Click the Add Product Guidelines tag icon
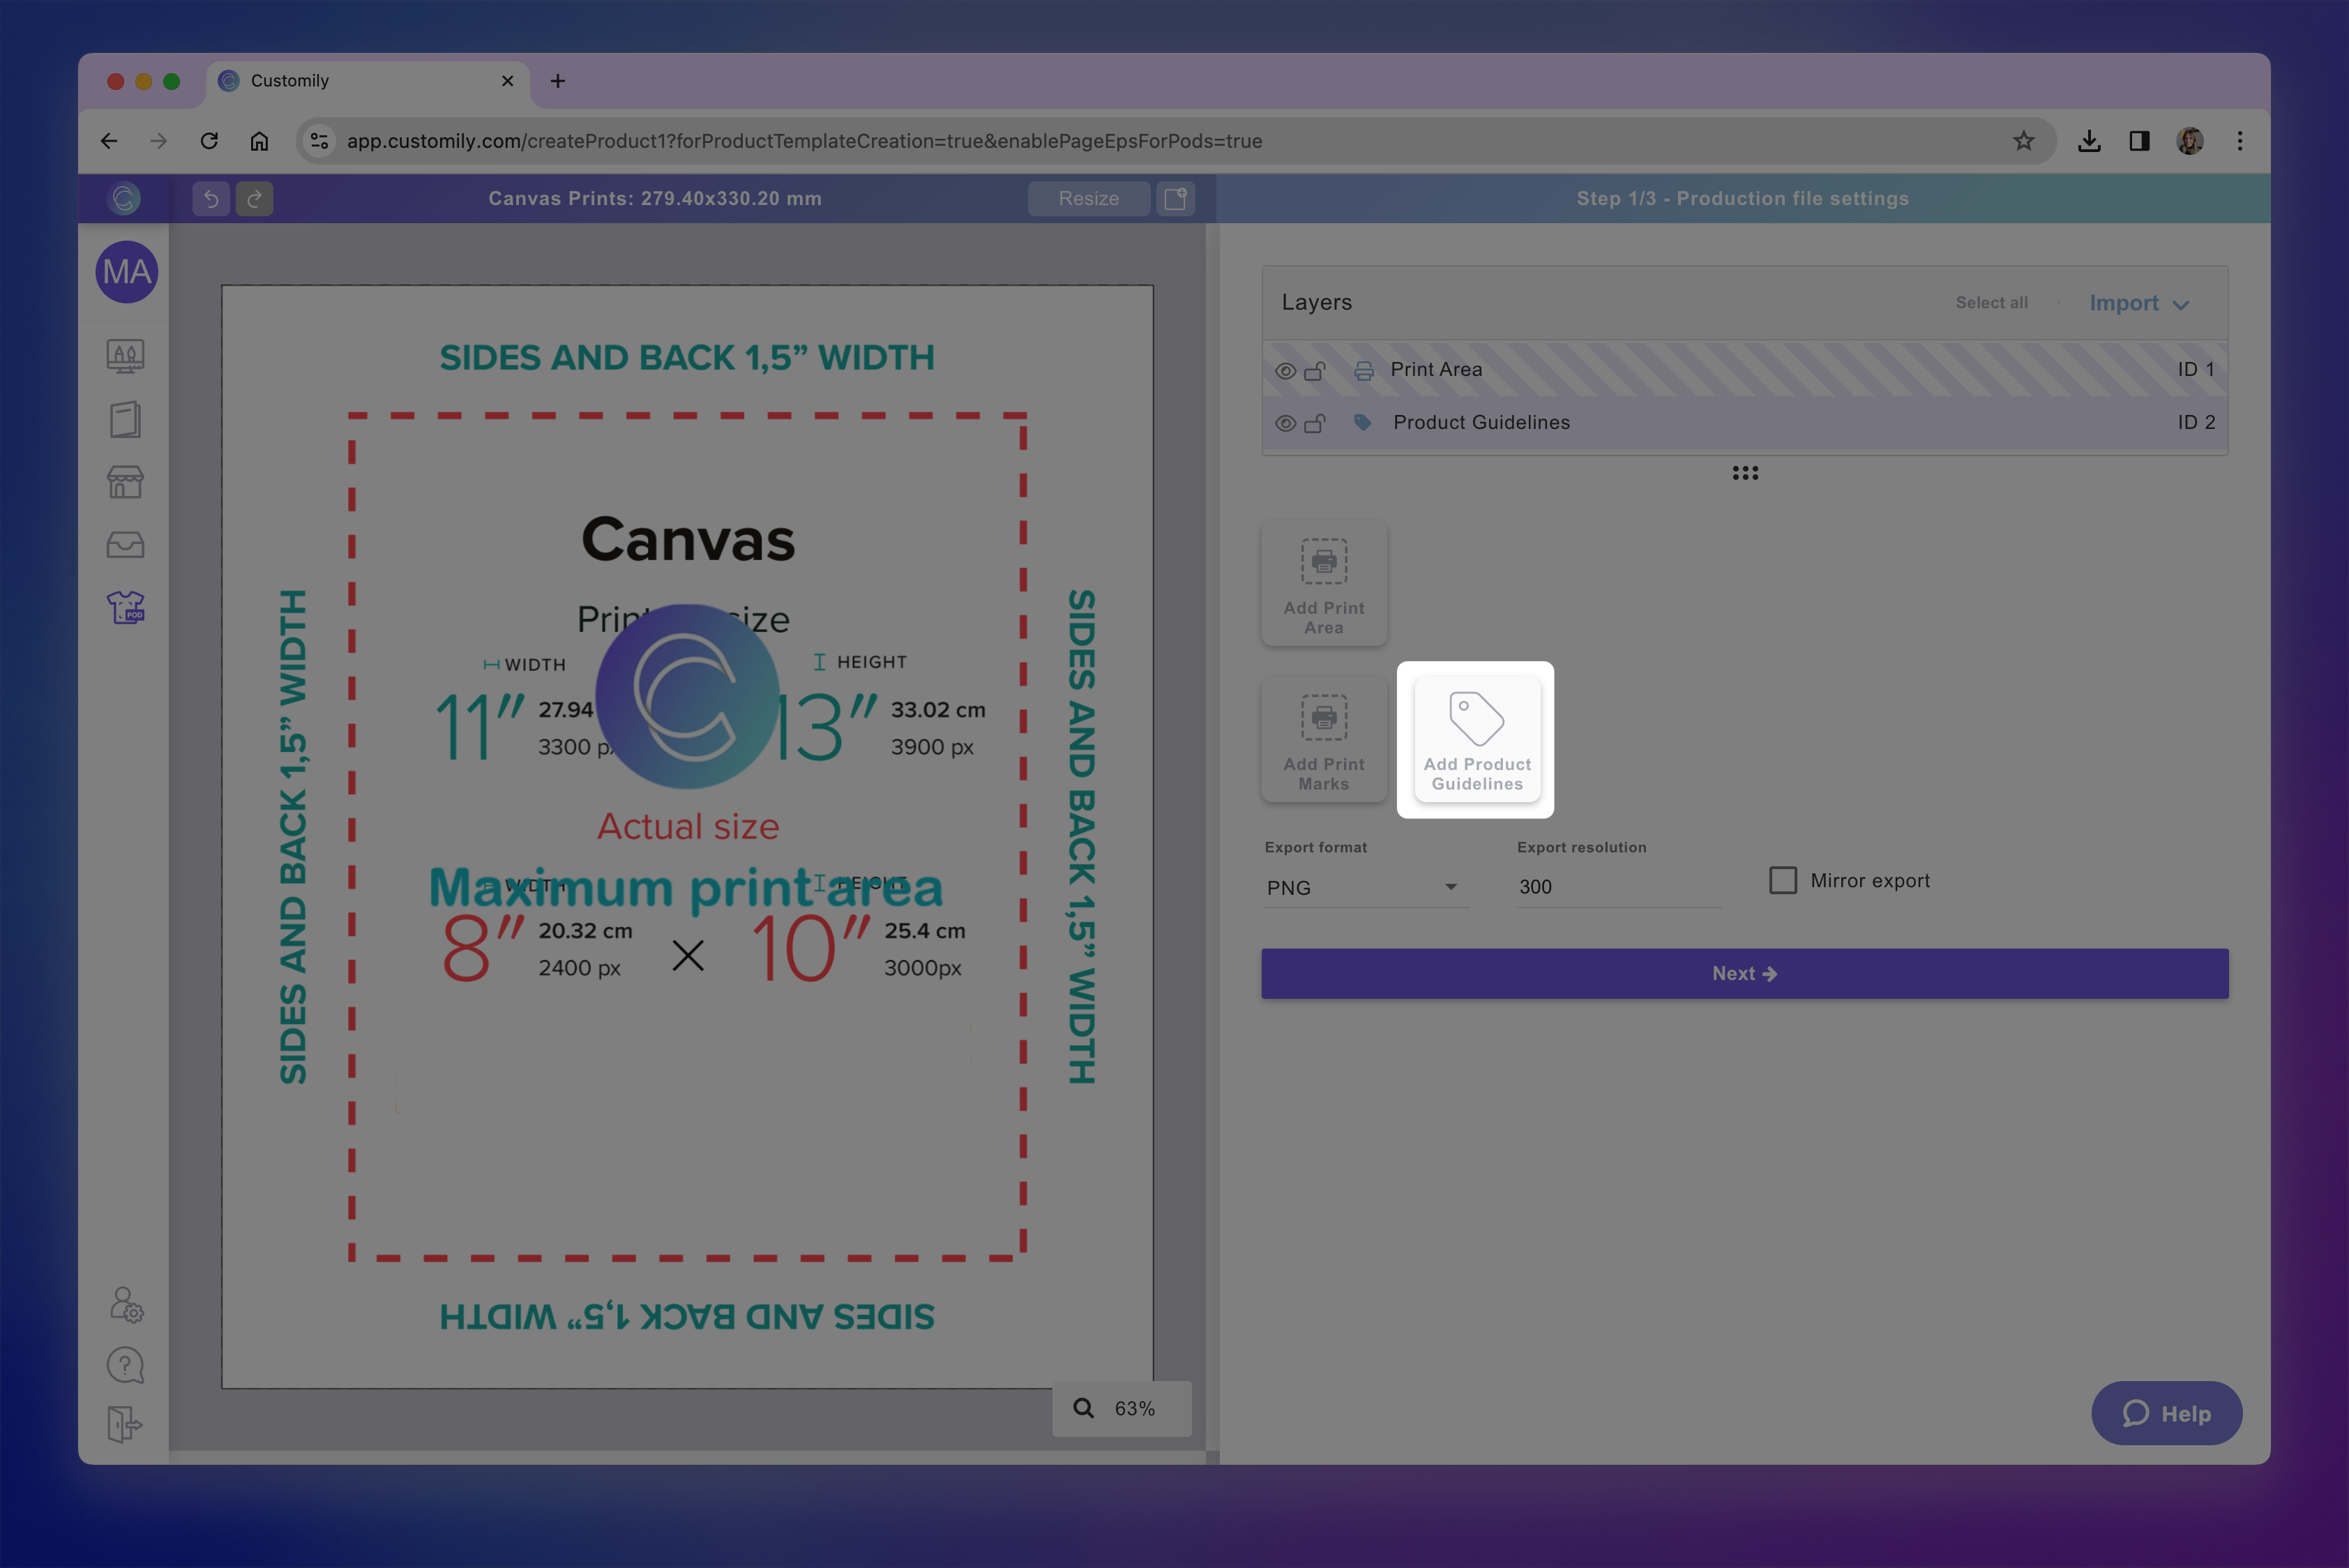Screen dimensions: 2349x1568 (1476, 718)
